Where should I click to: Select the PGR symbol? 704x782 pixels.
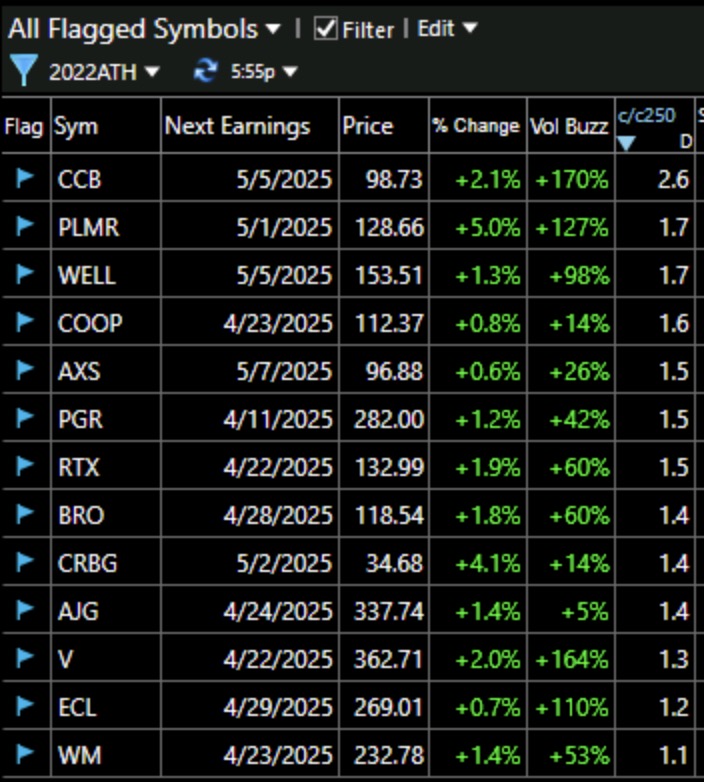pos(80,419)
